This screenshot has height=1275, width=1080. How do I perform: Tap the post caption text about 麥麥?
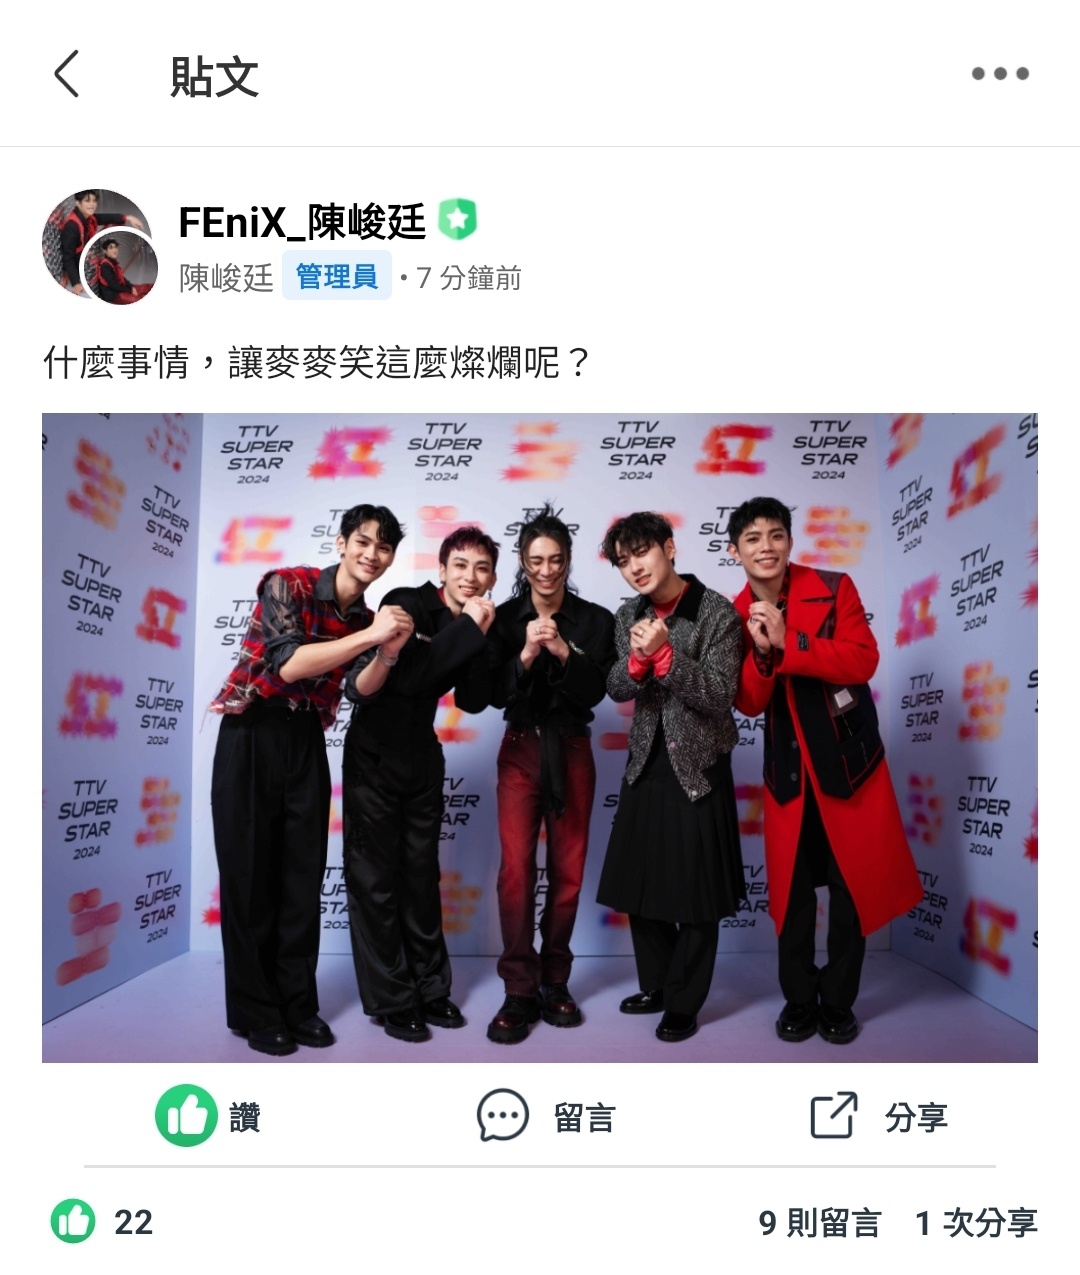318,362
